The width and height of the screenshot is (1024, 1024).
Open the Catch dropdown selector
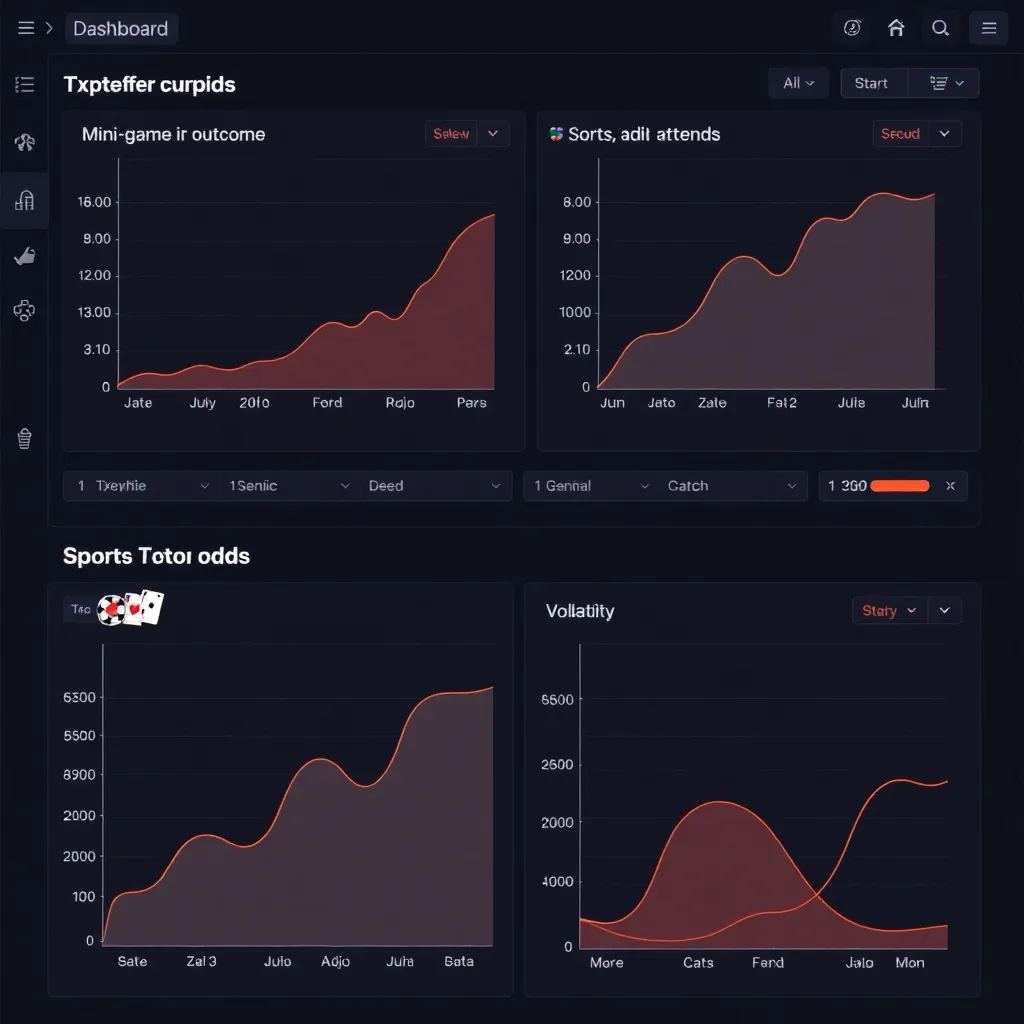[731, 486]
